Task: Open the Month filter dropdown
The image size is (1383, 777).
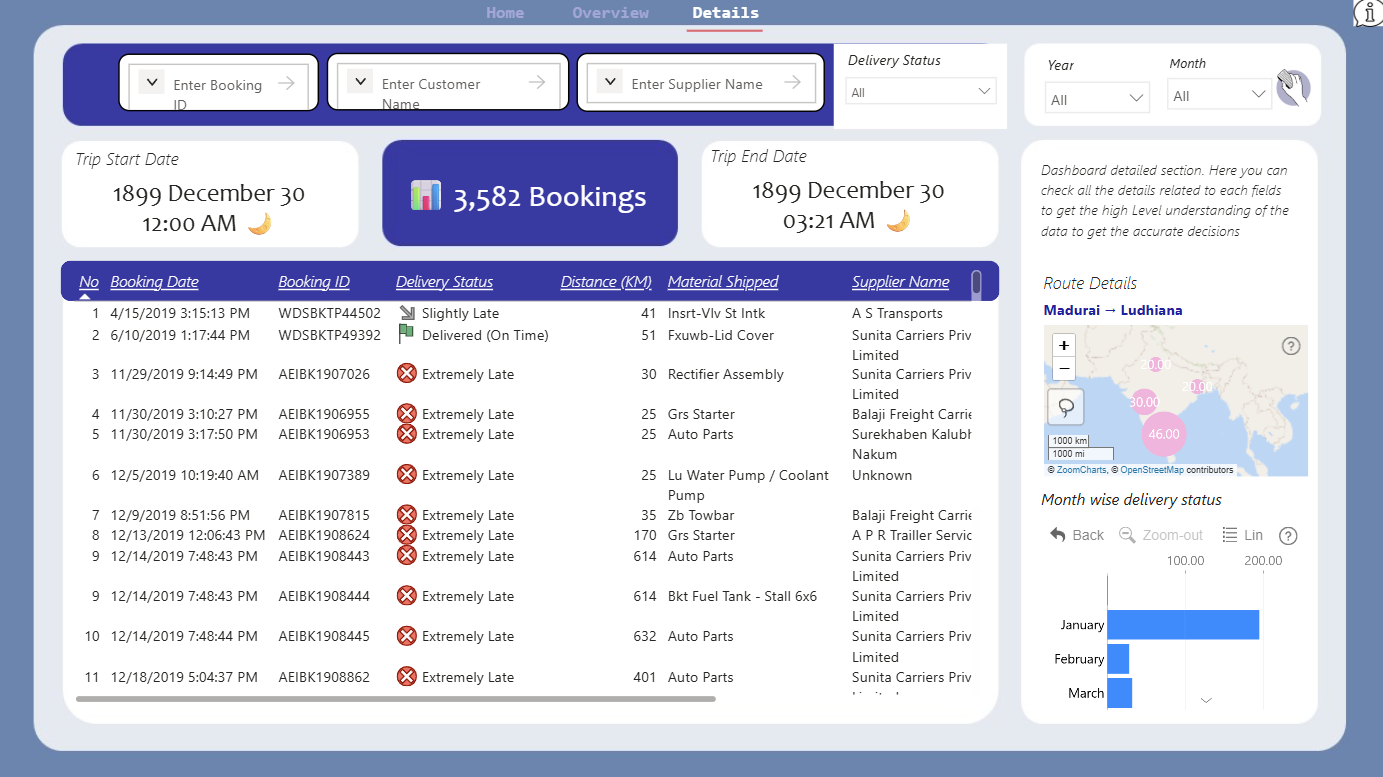Action: pyautogui.click(x=1219, y=96)
